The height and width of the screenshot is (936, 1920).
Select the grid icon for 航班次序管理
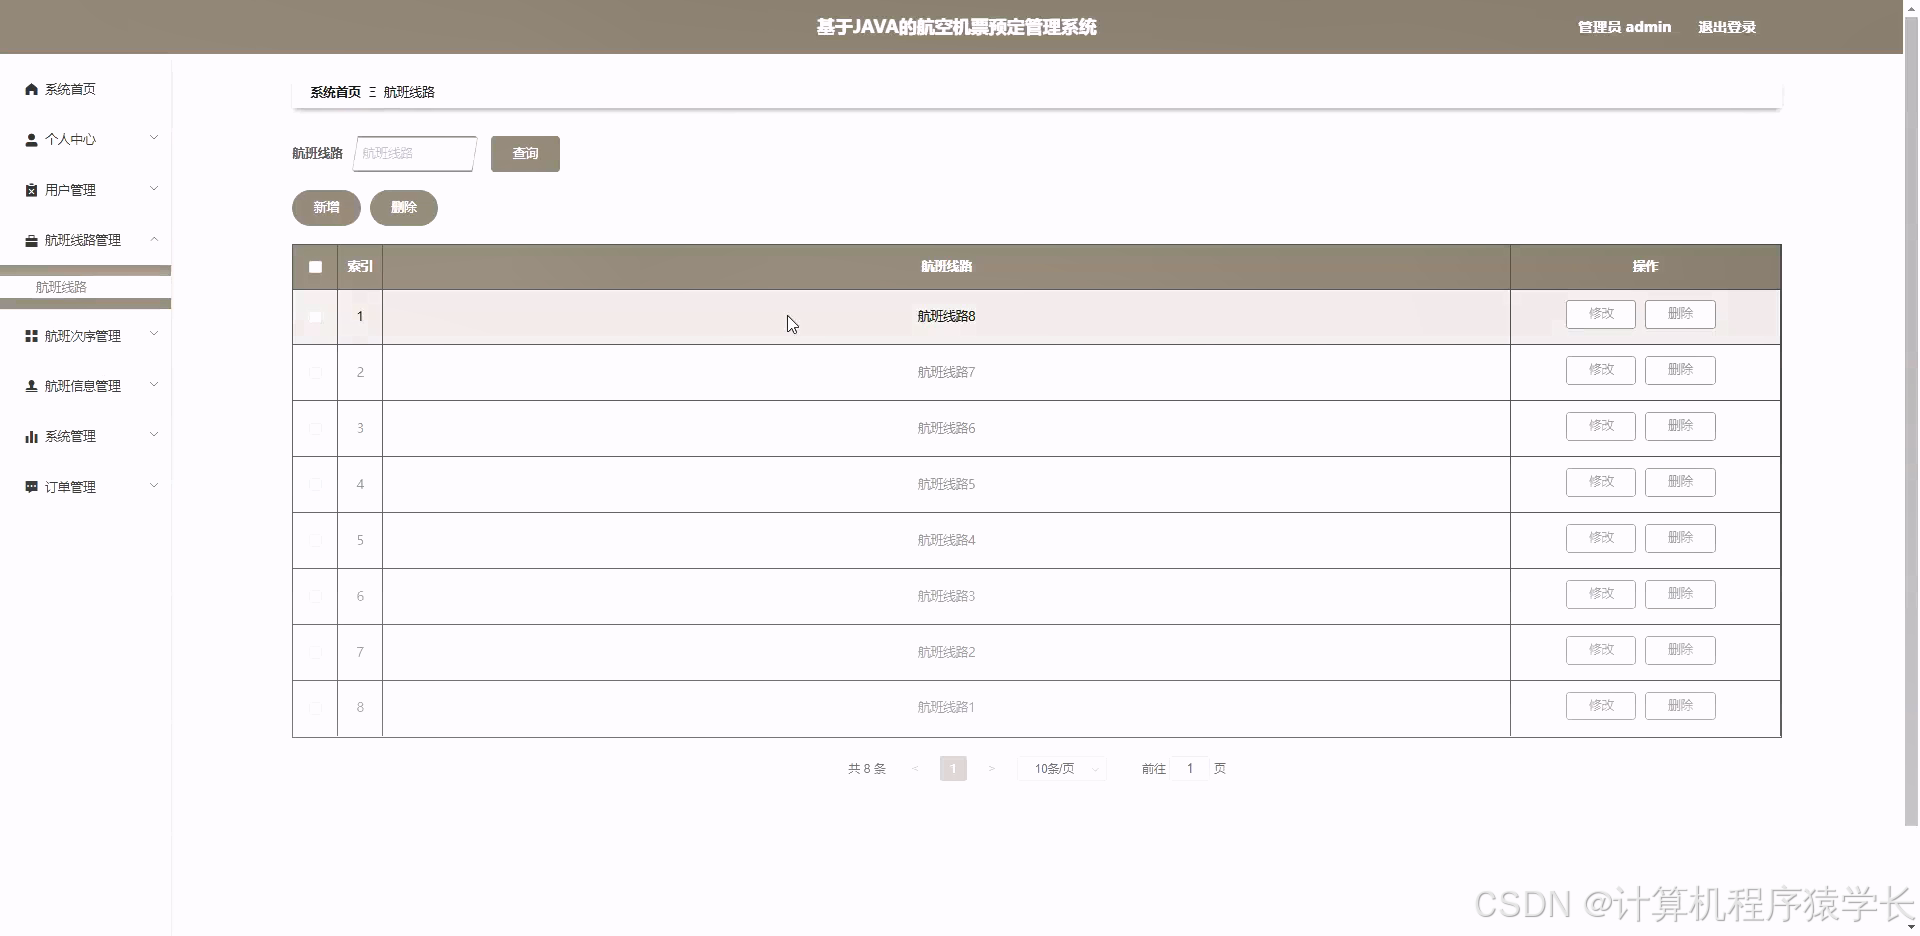[30, 335]
